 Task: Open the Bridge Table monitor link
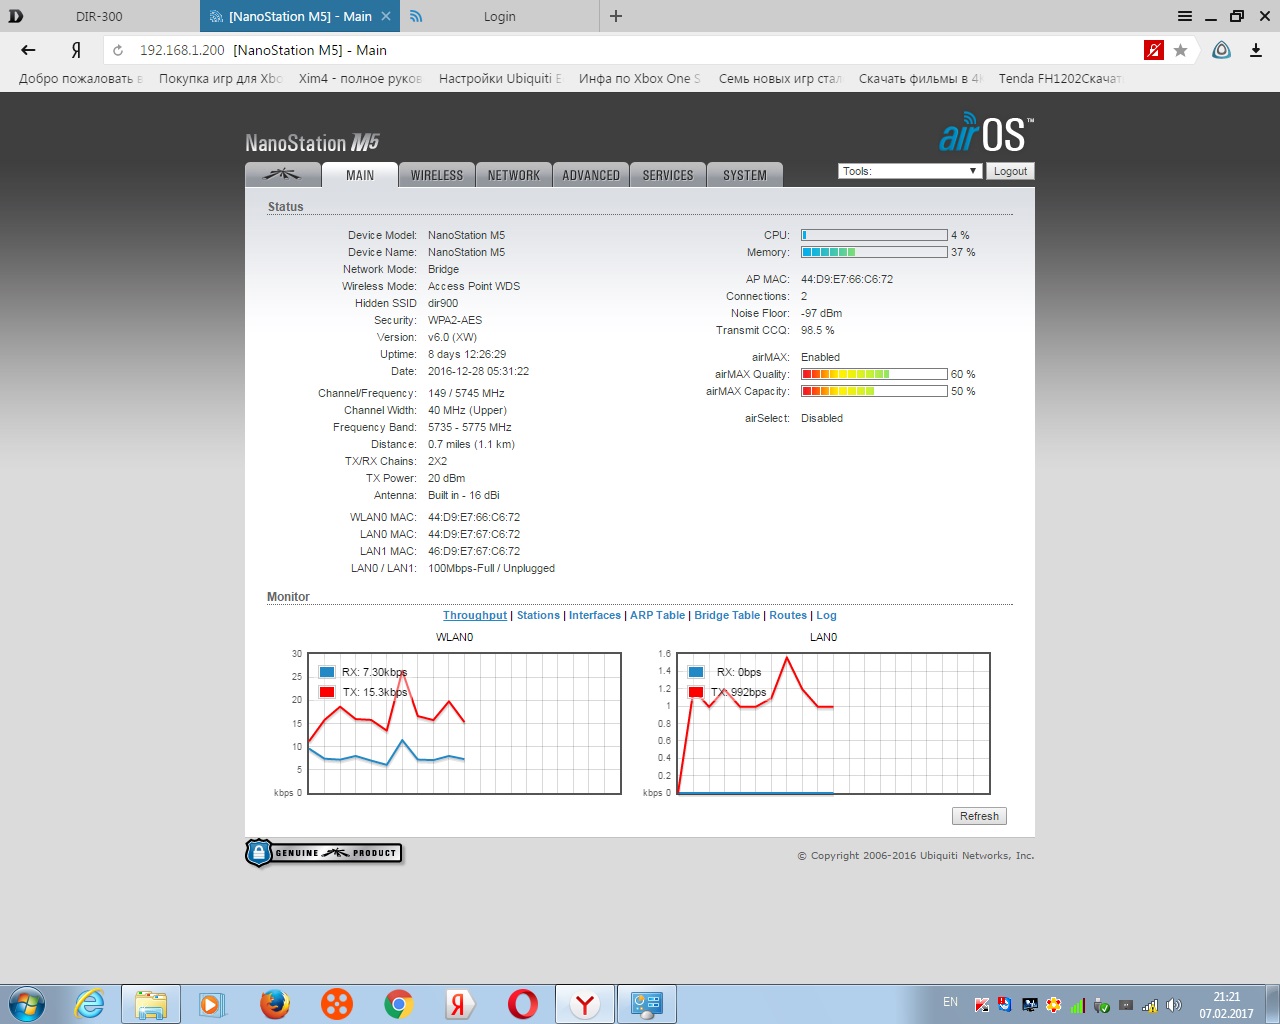pos(727,615)
